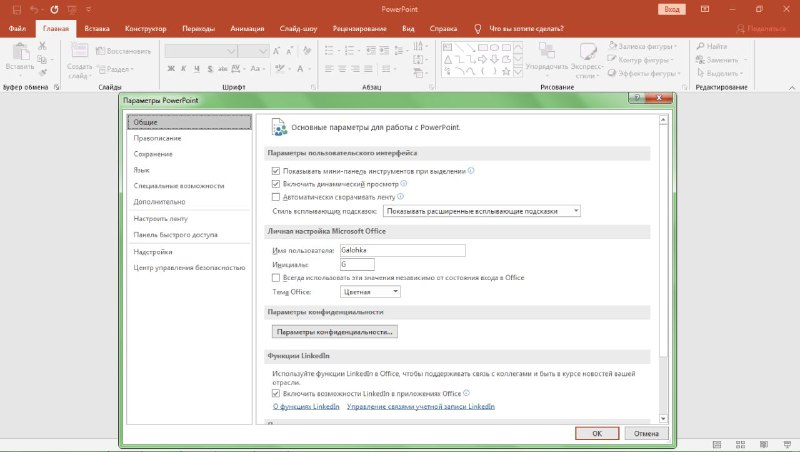Check 'Всегда использовать эти значения' checkbox
Viewport: 800px width, 452px height.
coord(276,278)
